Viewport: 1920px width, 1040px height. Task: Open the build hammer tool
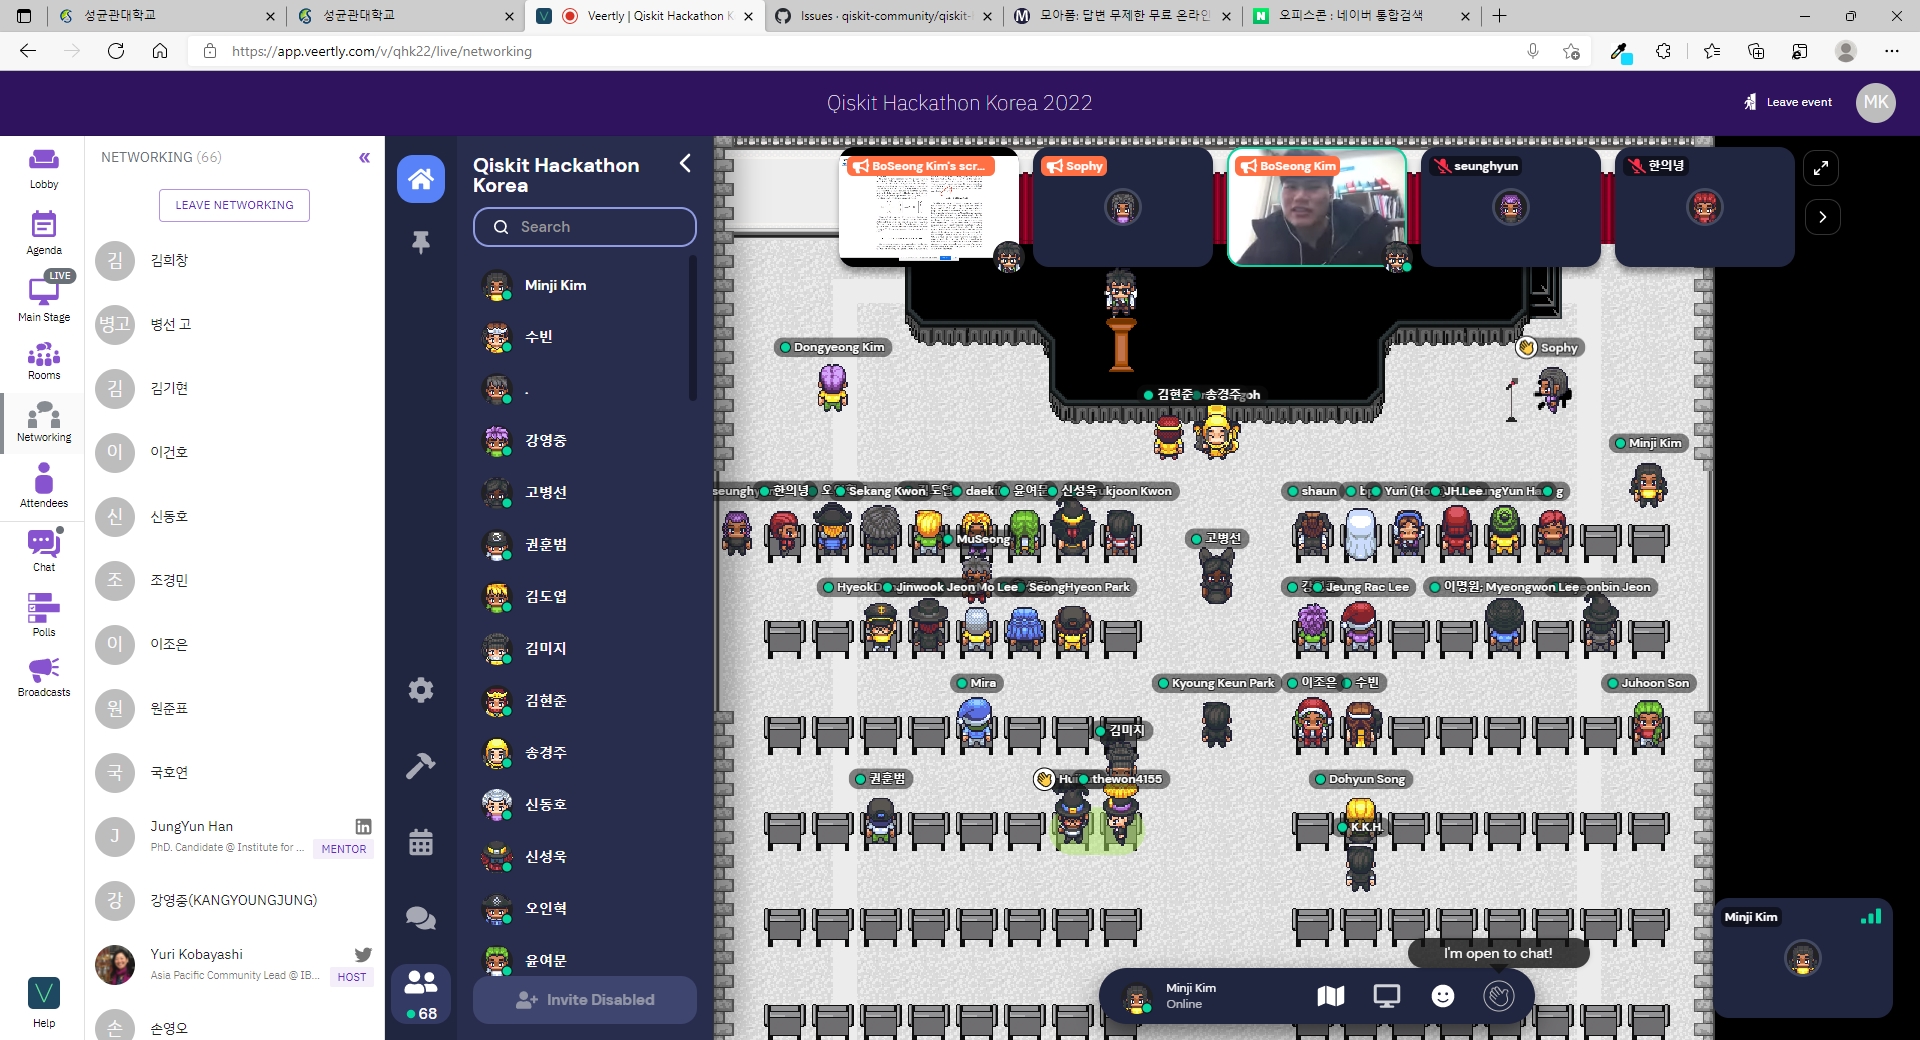pyautogui.click(x=421, y=766)
